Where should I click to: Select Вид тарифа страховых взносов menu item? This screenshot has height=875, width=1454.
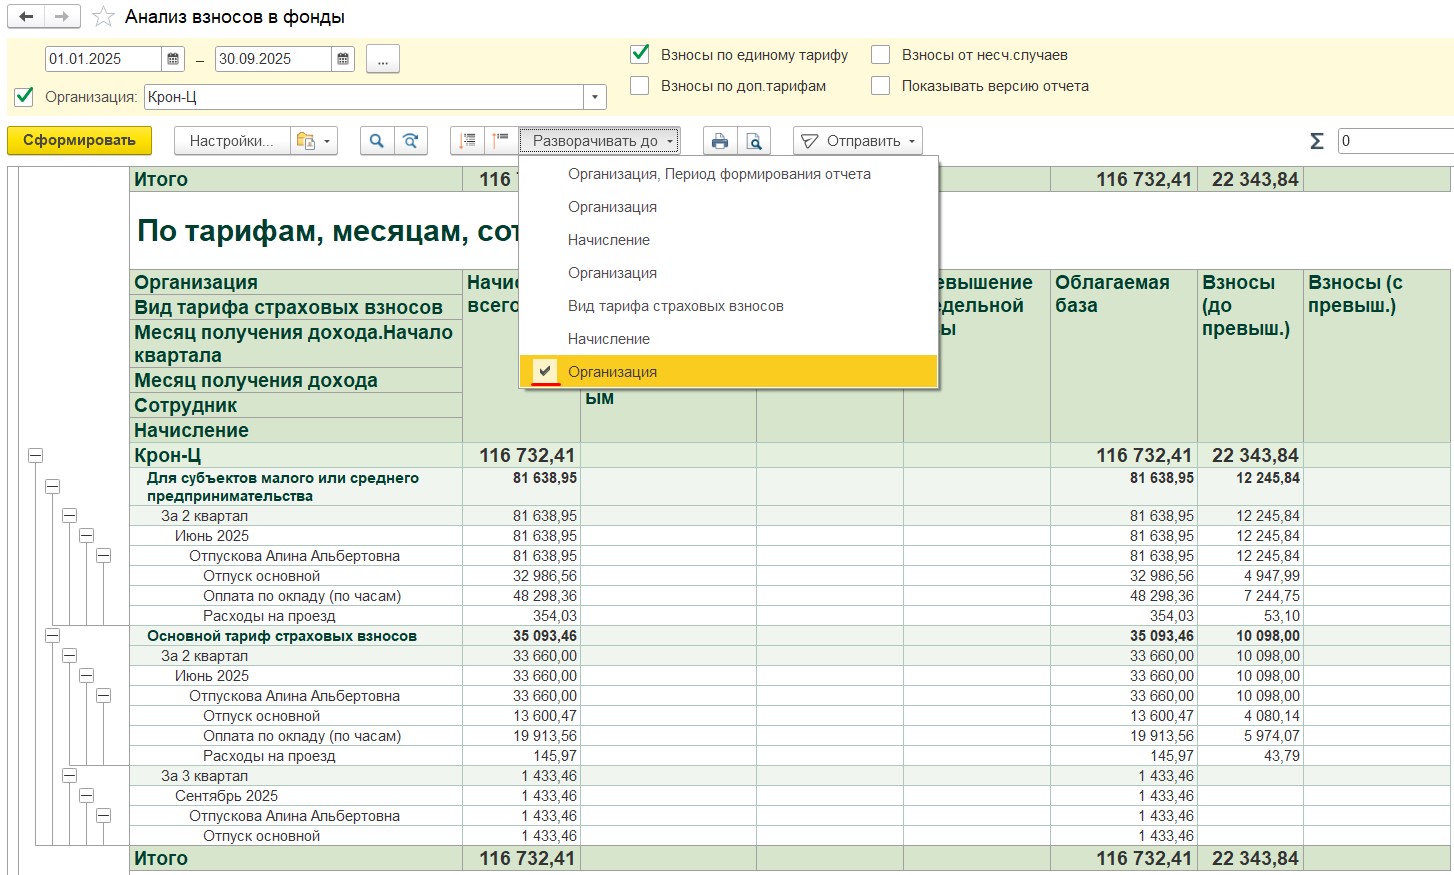point(675,306)
